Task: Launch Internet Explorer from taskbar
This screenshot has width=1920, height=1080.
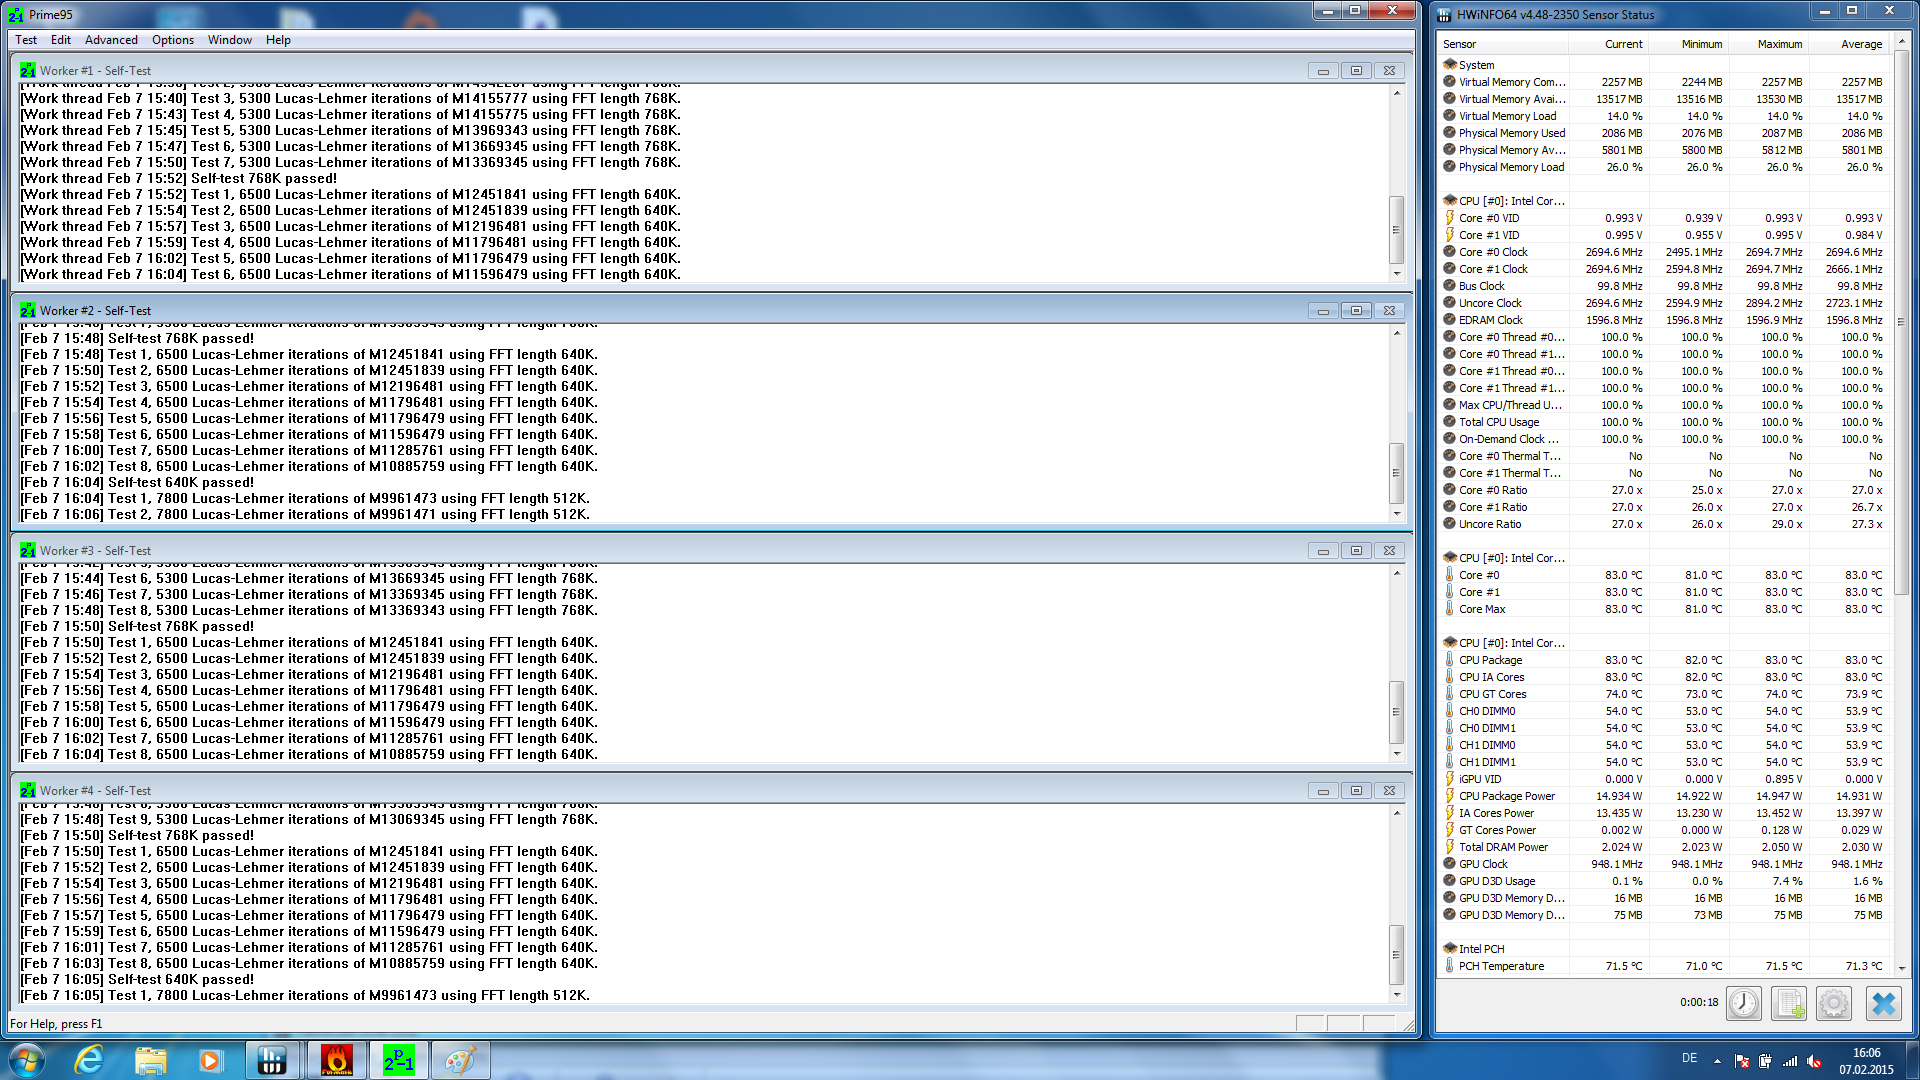Action: coord(90,1060)
